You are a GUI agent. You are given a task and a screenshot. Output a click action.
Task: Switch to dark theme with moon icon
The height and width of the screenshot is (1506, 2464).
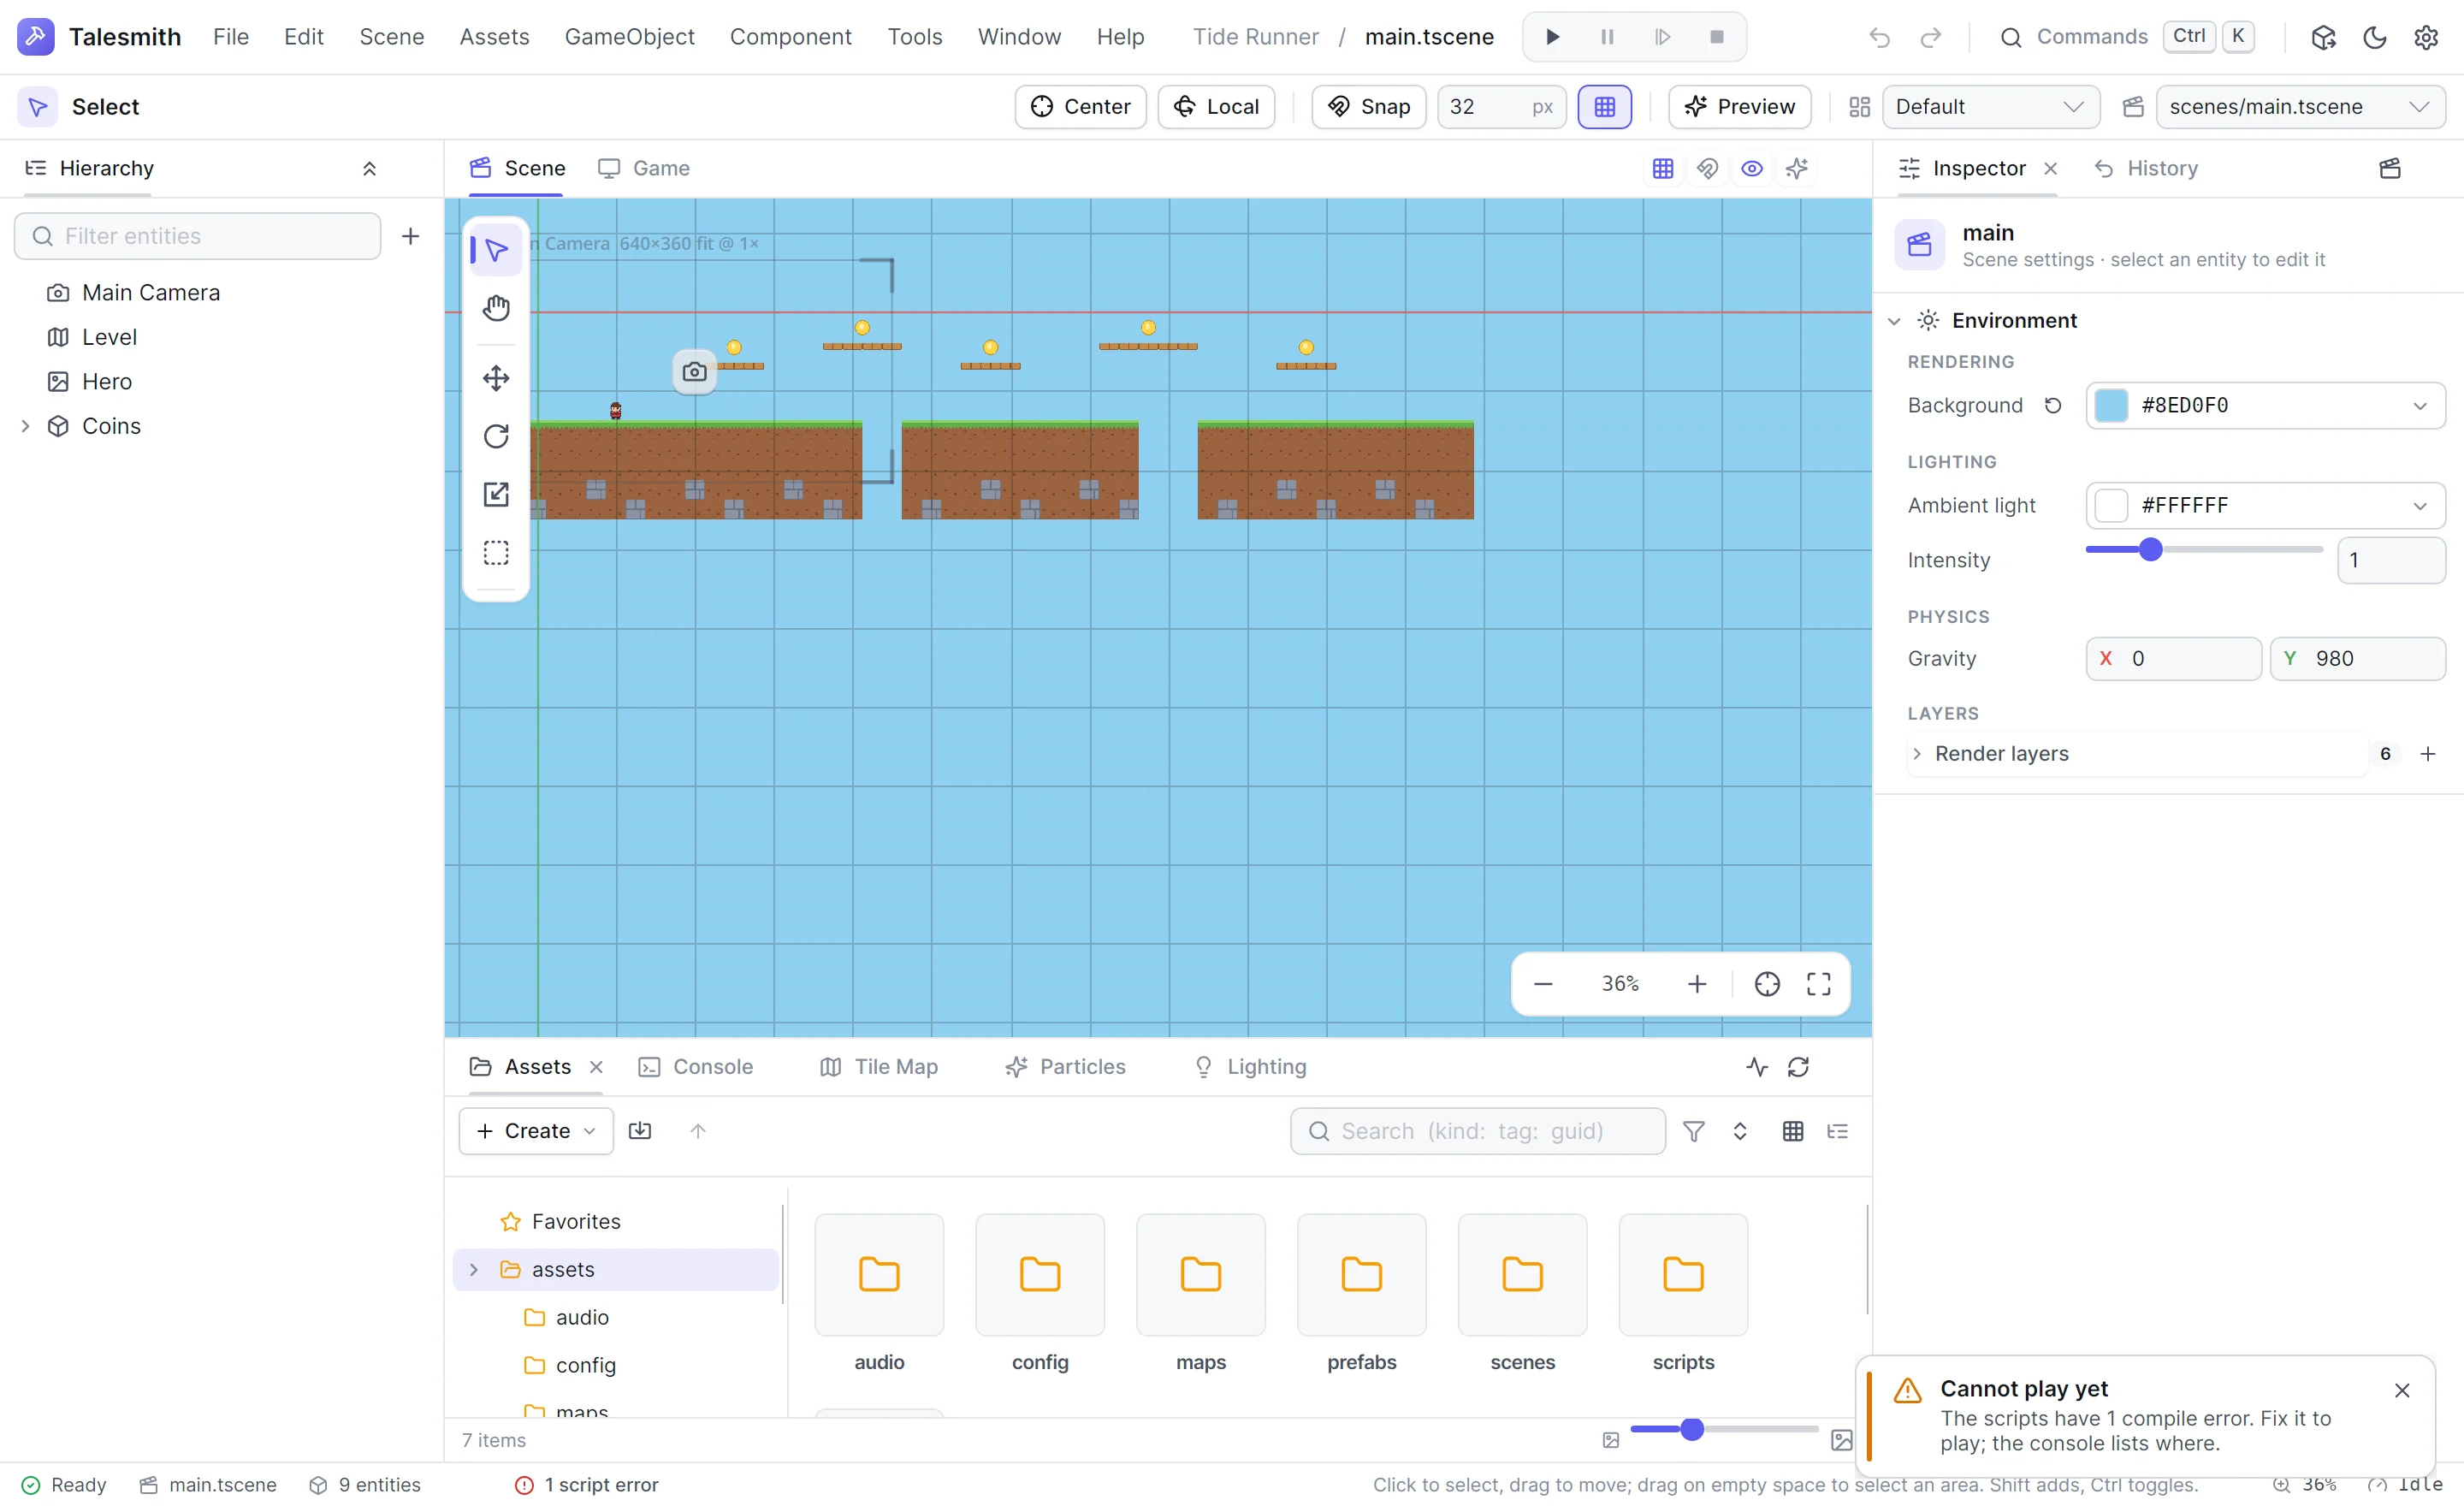point(2374,37)
